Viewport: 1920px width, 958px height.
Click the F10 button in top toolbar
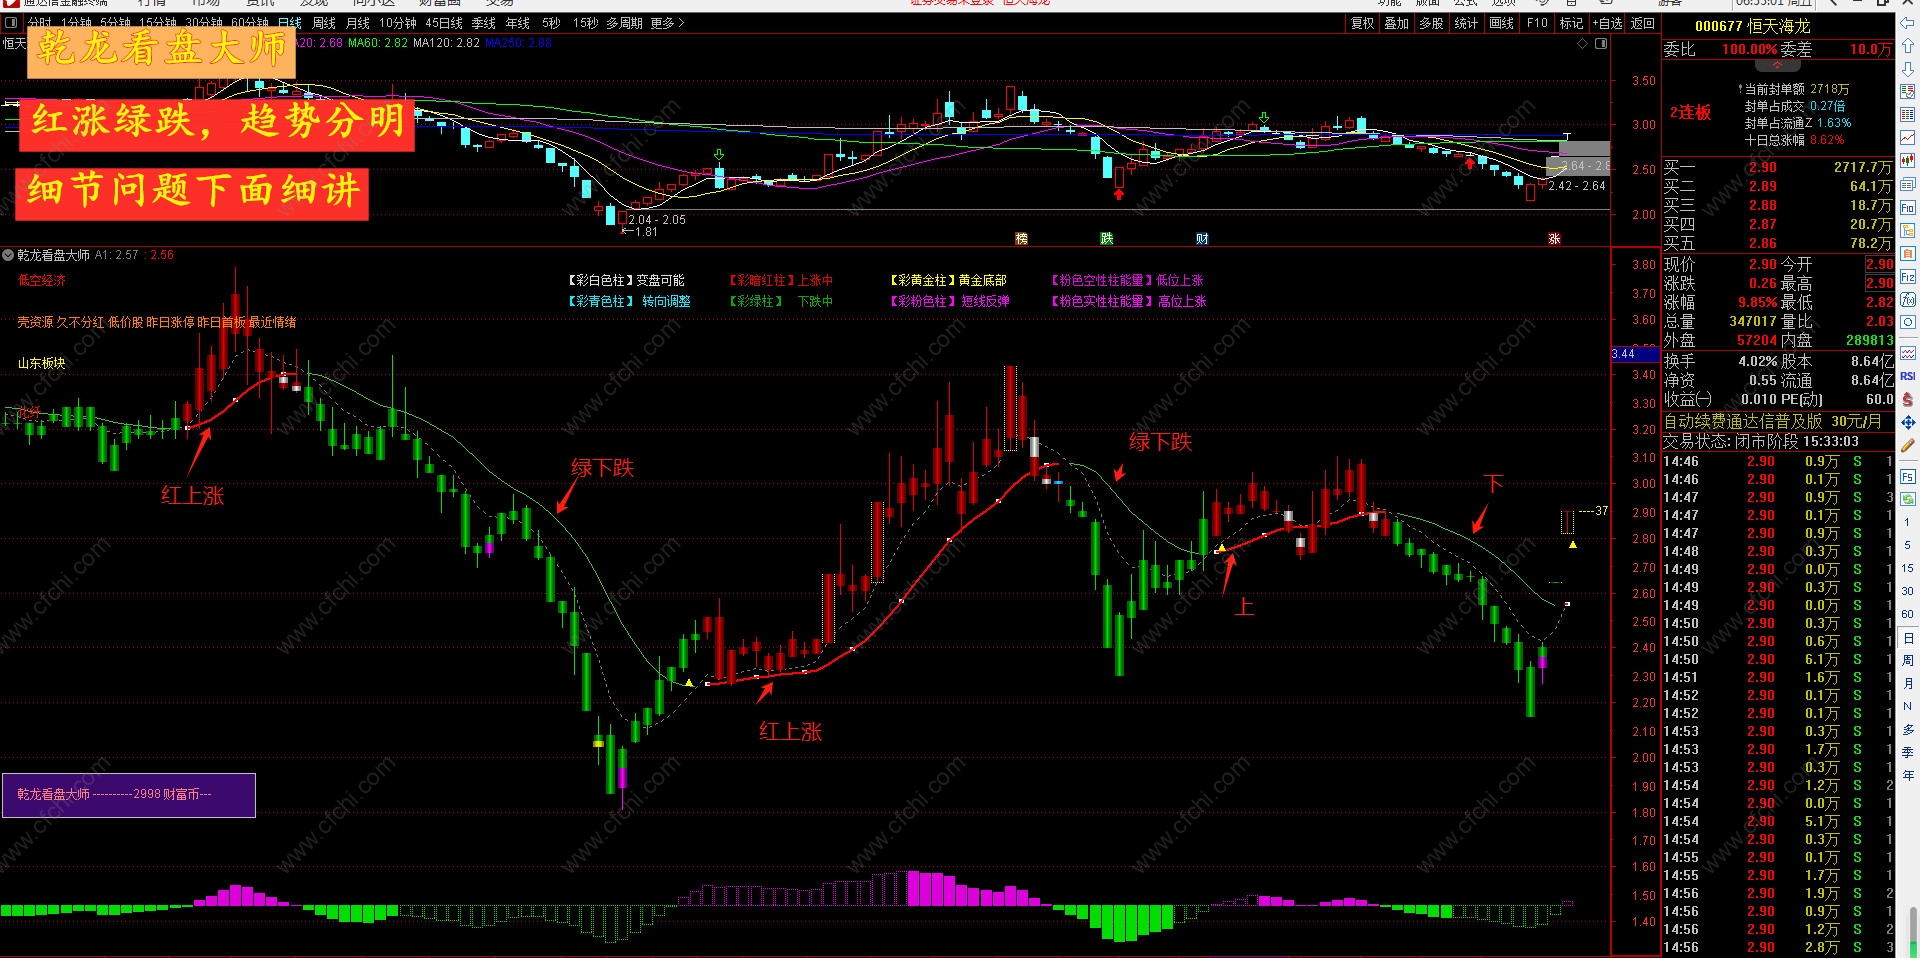pyautogui.click(x=1538, y=23)
